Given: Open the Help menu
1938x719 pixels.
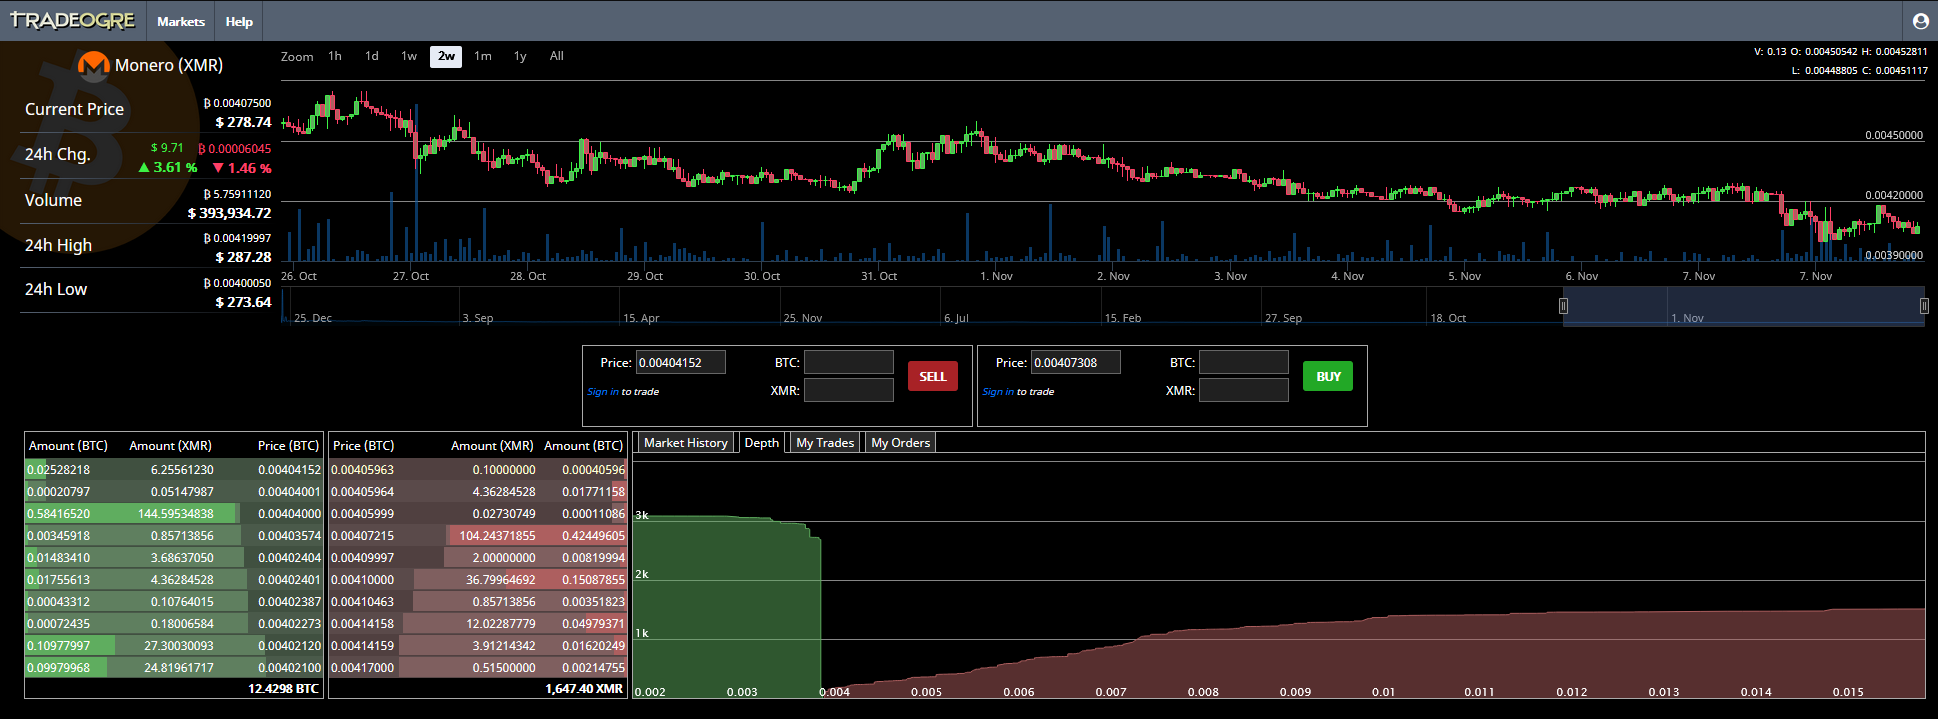Looking at the screenshot, I should pyautogui.click(x=239, y=21).
